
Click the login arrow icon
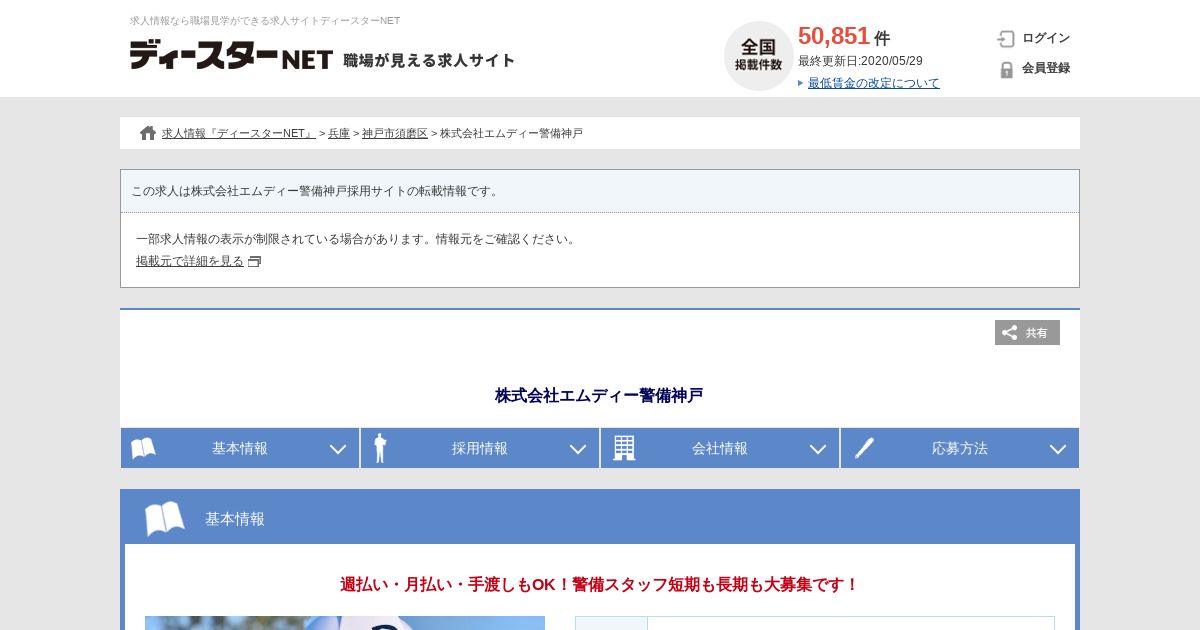point(1006,39)
